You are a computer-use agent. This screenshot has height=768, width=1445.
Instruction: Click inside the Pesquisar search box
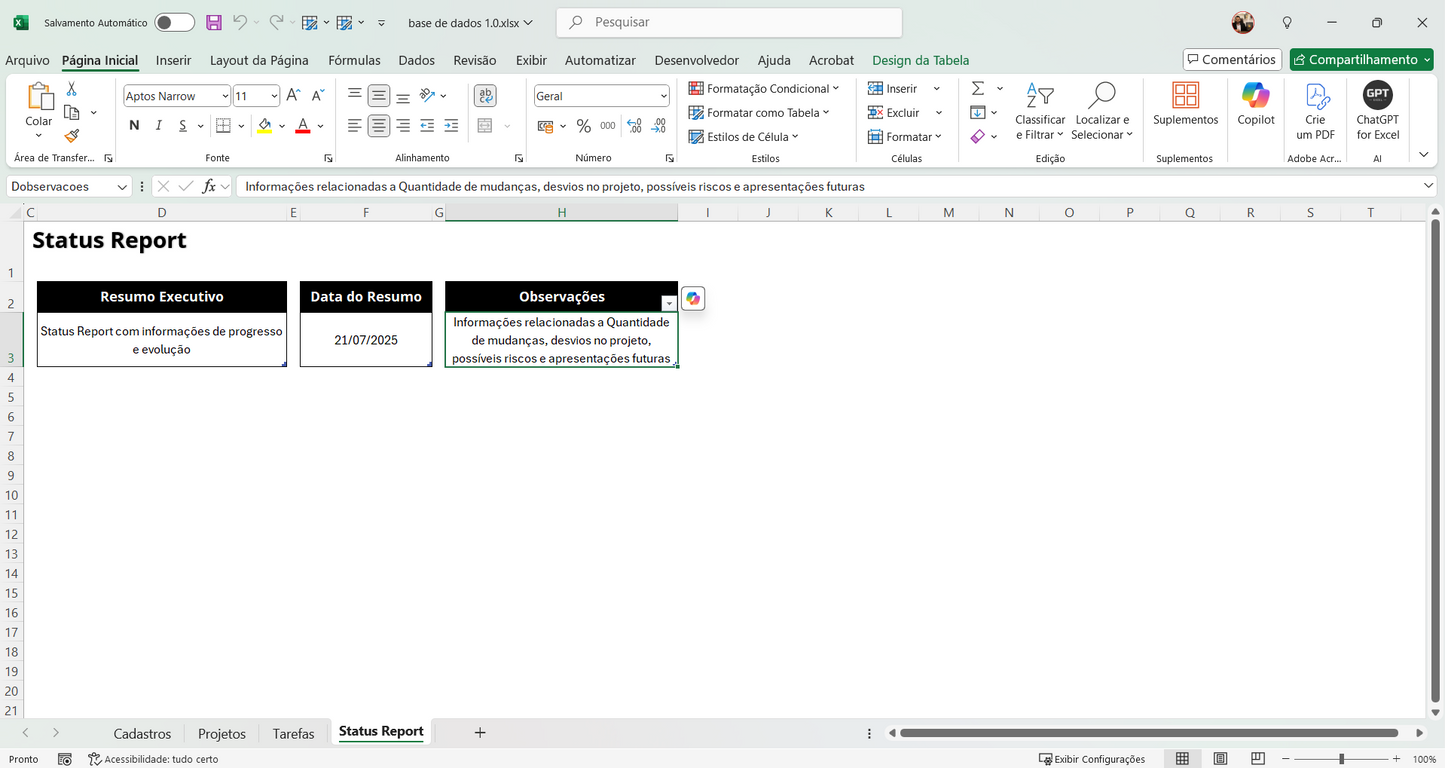(728, 22)
